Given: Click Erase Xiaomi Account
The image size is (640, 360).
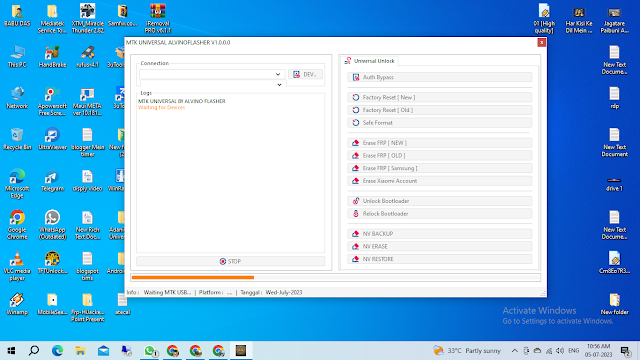Looking at the screenshot, I should click(440, 181).
